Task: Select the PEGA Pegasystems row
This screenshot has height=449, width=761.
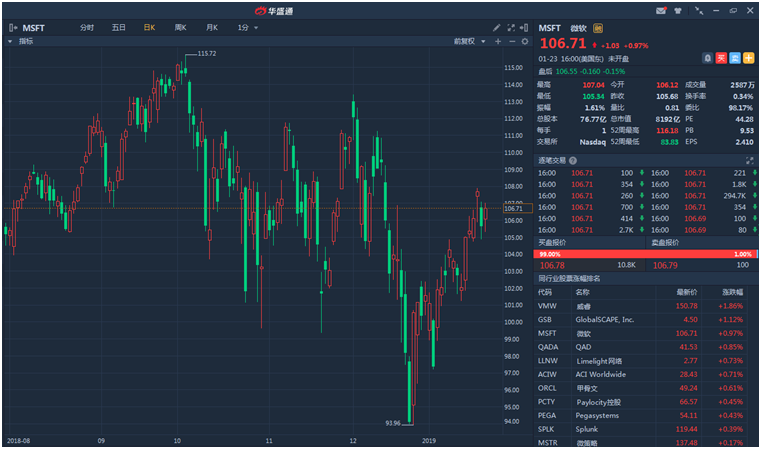Action: tap(645, 416)
